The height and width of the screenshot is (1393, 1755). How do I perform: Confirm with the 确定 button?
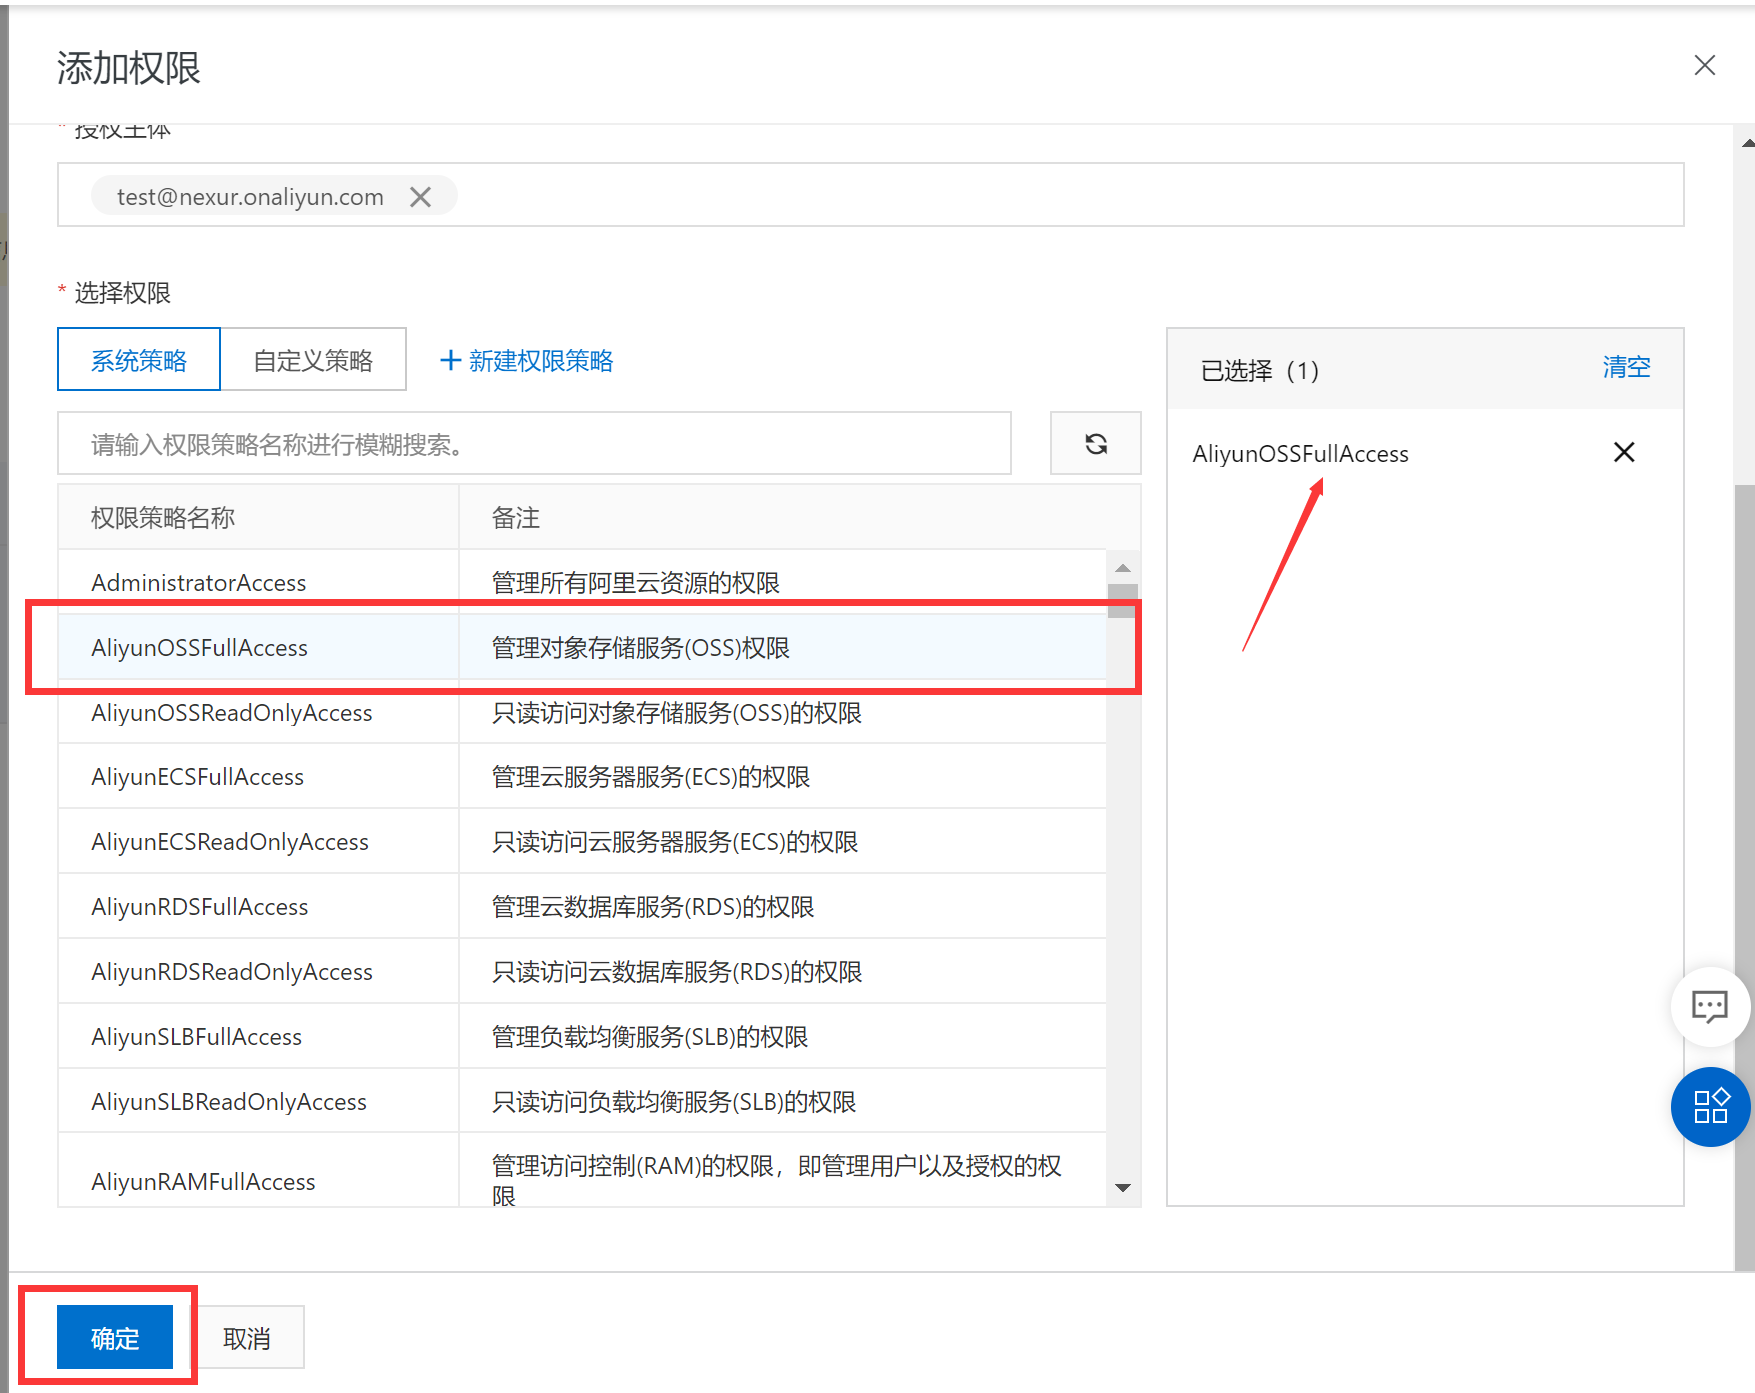coord(115,1337)
